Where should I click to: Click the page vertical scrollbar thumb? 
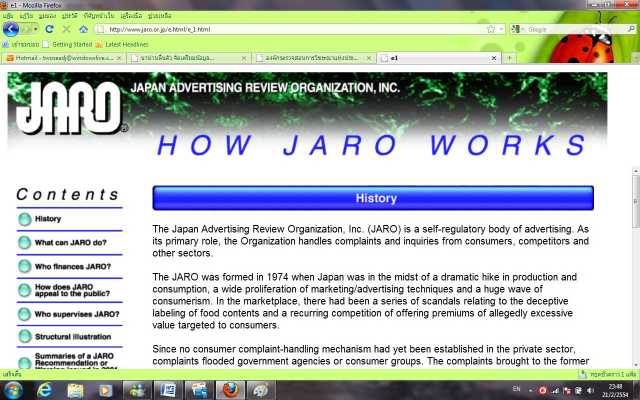tap(636, 201)
